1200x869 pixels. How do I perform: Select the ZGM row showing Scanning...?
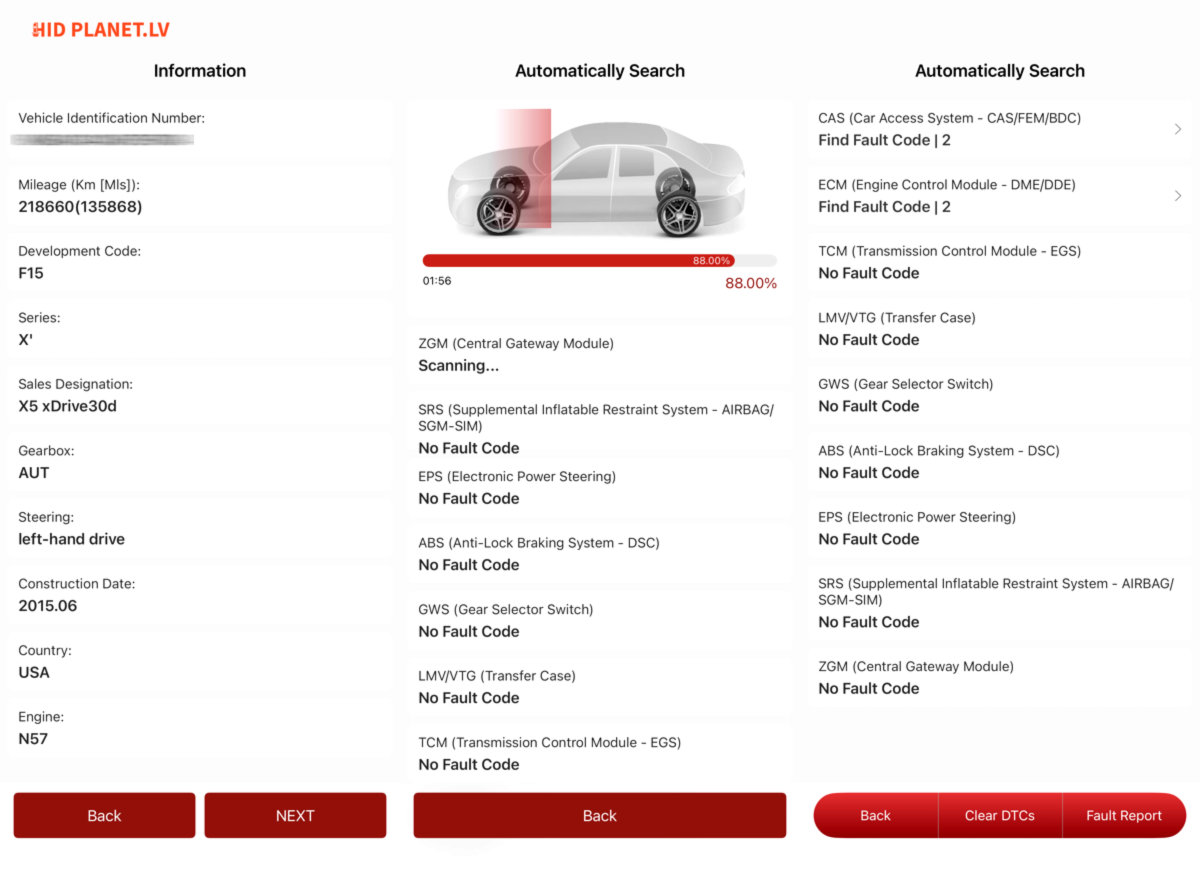tap(600, 355)
